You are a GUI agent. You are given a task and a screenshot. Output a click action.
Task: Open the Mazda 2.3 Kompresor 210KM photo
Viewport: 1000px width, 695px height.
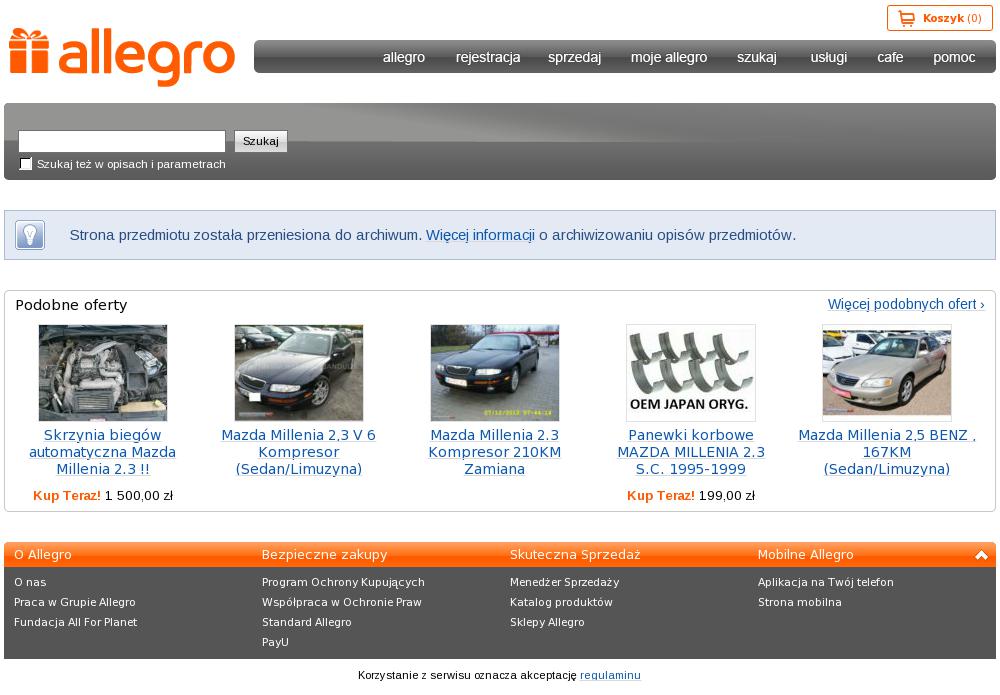click(495, 373)
